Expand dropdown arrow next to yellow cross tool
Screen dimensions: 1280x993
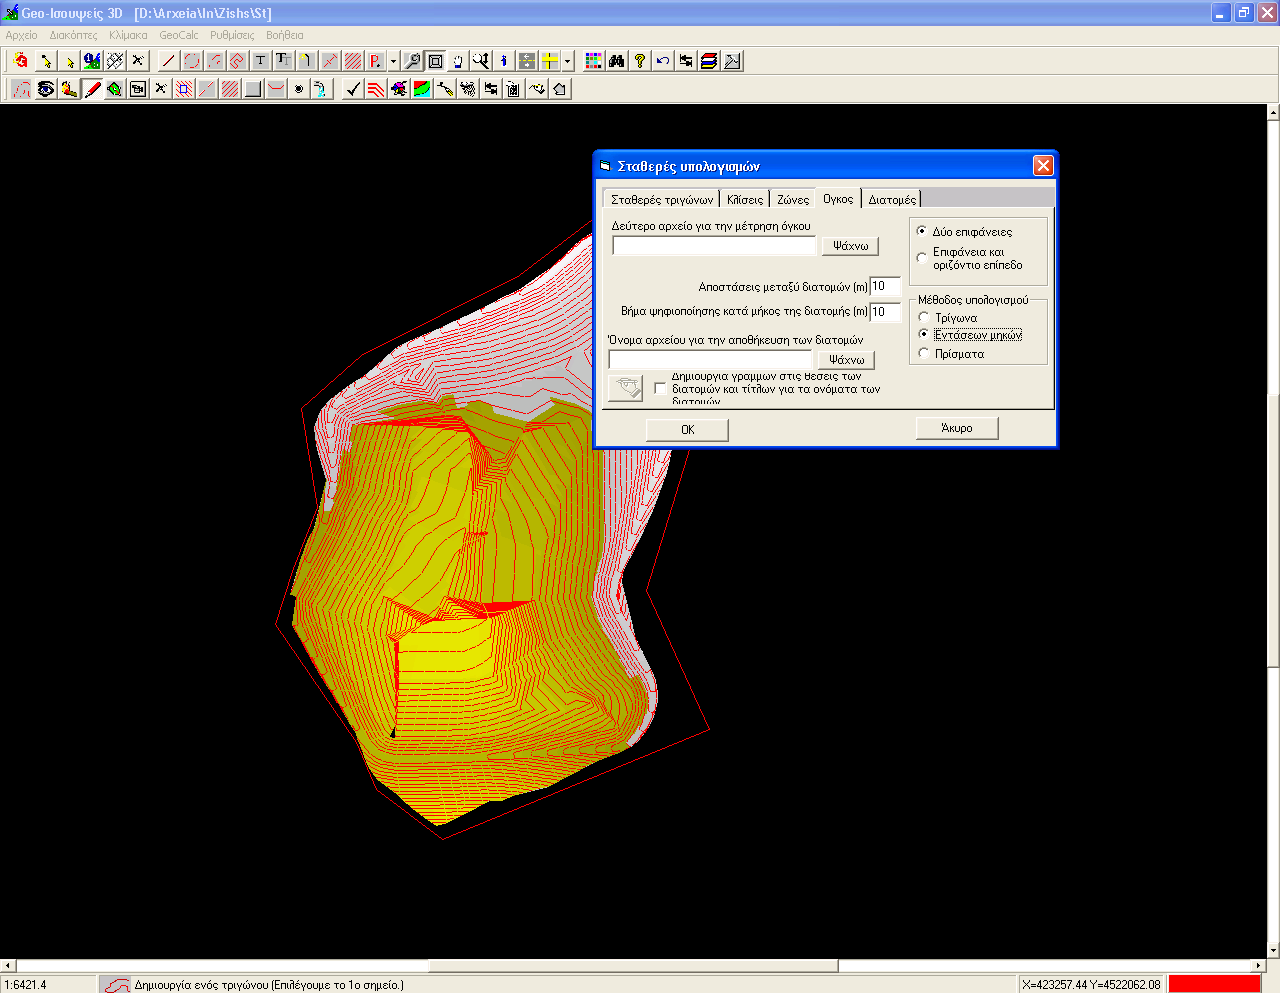pos(567,62)
